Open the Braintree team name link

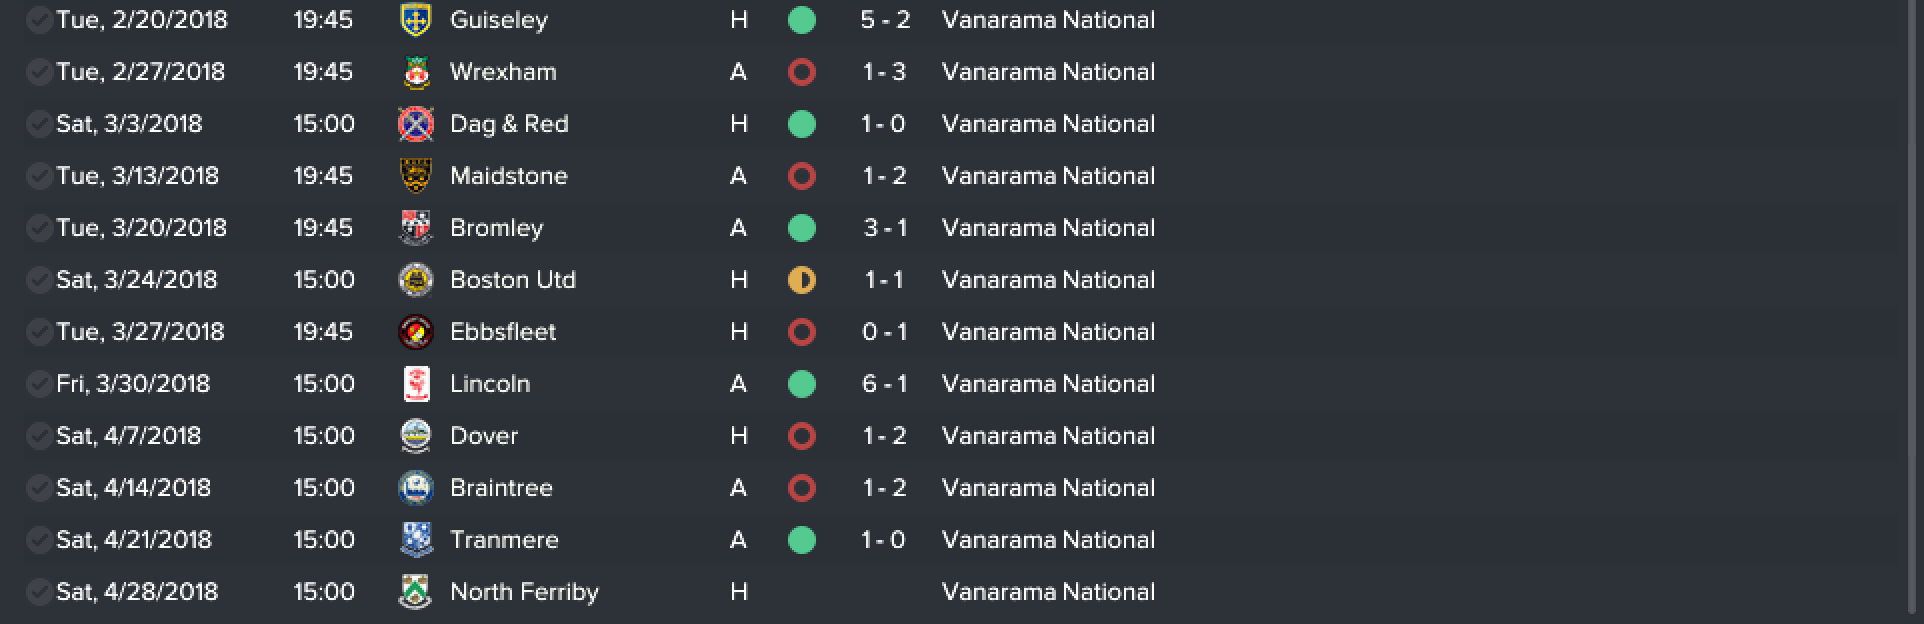point(501,488)
